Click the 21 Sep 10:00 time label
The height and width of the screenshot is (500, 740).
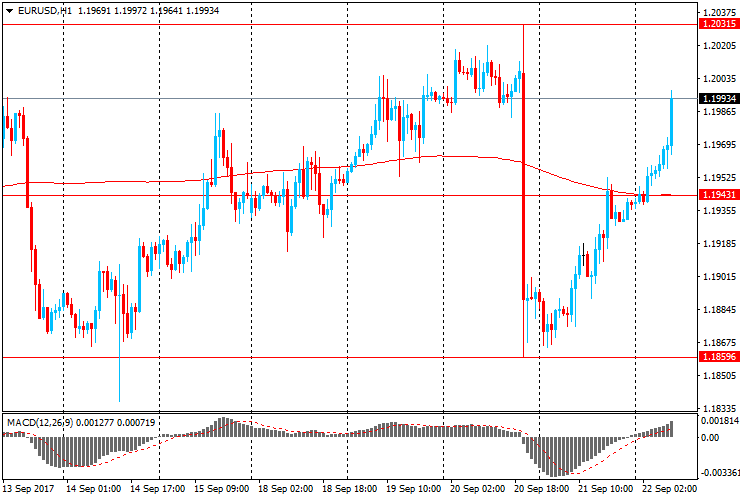tap(606, 489)
